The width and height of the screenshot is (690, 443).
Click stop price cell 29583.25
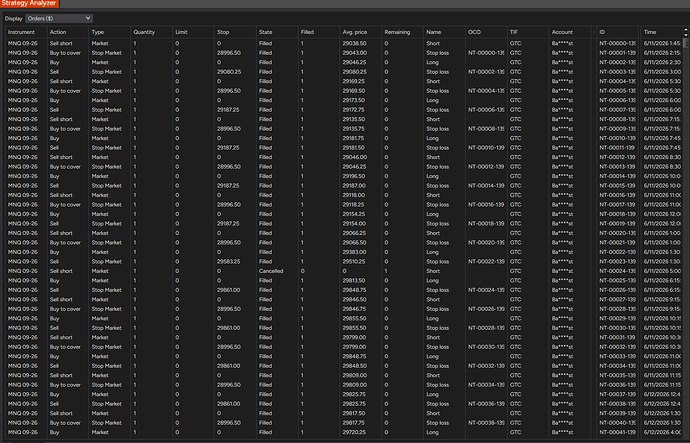(x=229, y=262)
